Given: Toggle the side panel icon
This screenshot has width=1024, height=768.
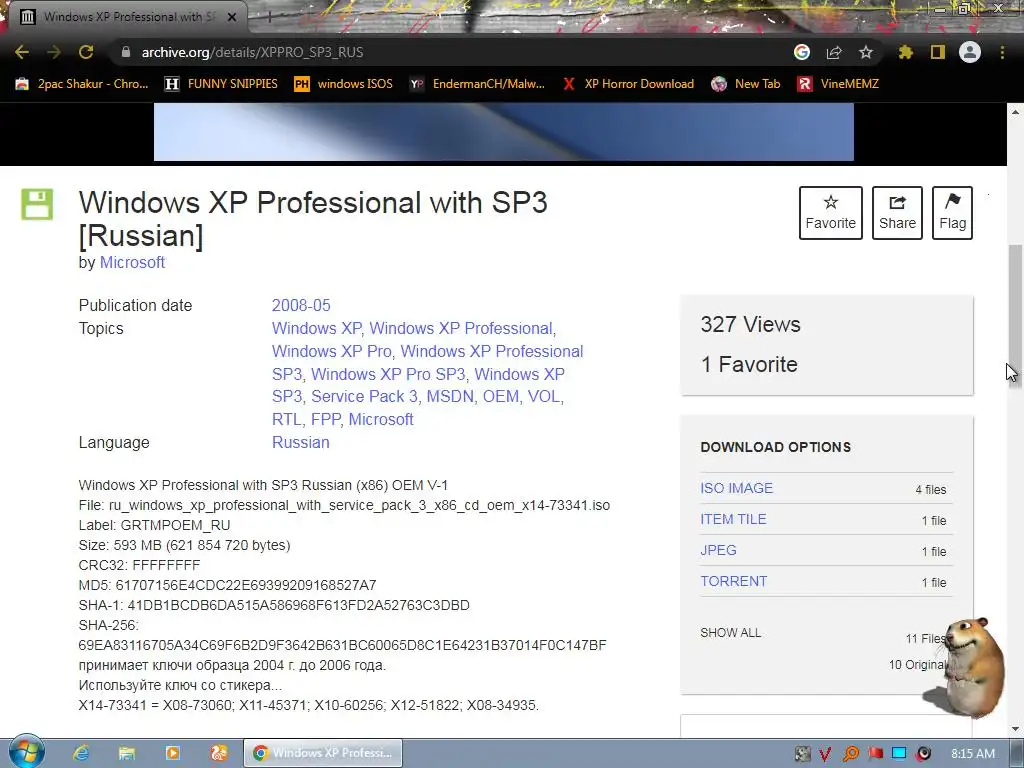Looking at the screenshot, I should pyautogui.click(x=938, y=52).
